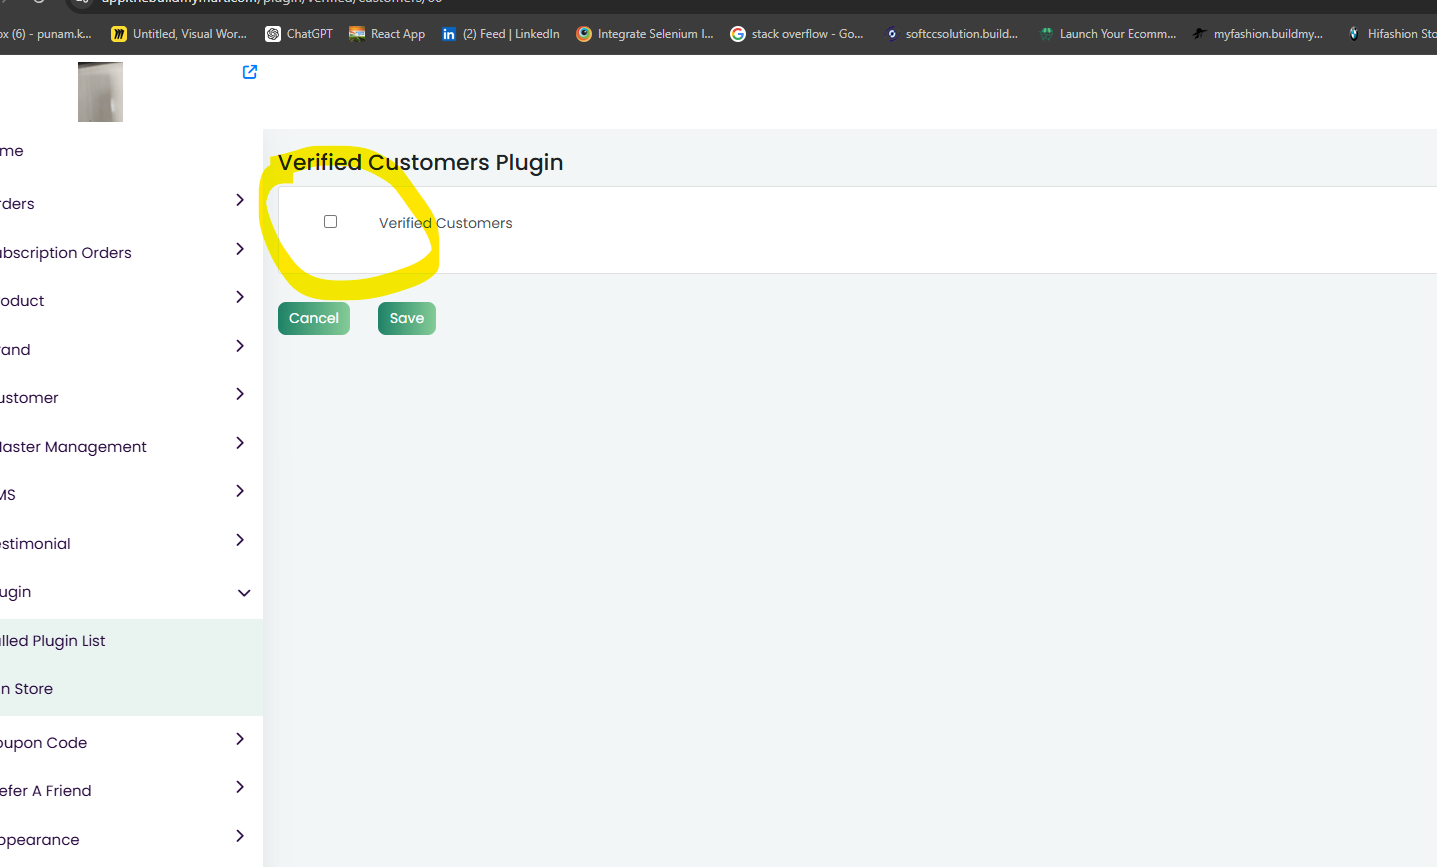Expand the Brand menu chevron
Viewport: 1437px width, 867px height.
click(240, 346)
